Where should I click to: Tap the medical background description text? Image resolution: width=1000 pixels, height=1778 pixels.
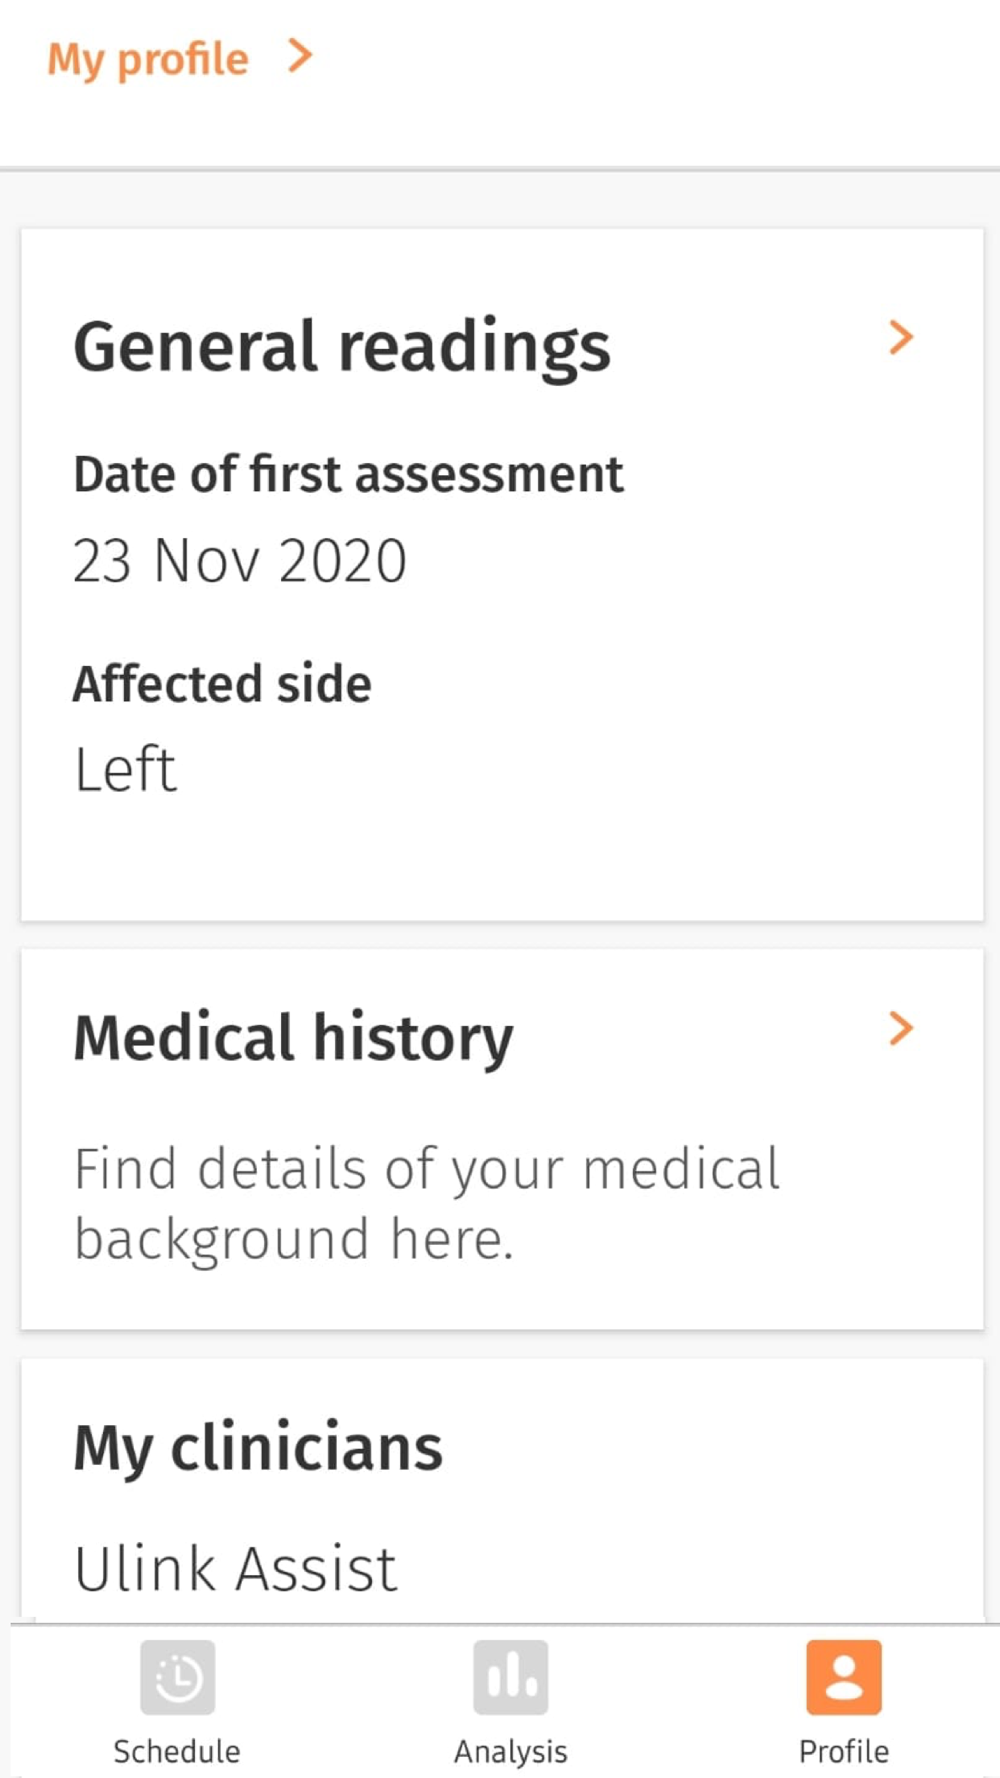427,1203
